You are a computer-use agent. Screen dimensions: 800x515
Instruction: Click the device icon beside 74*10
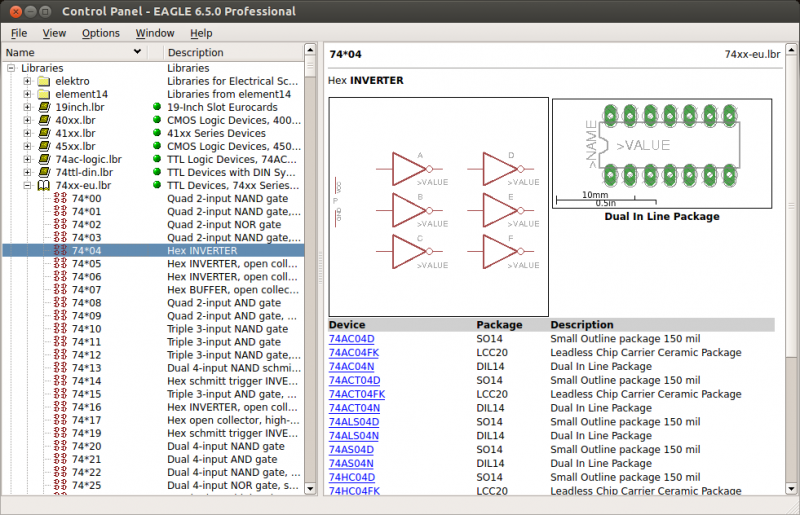tap(60, 329)
